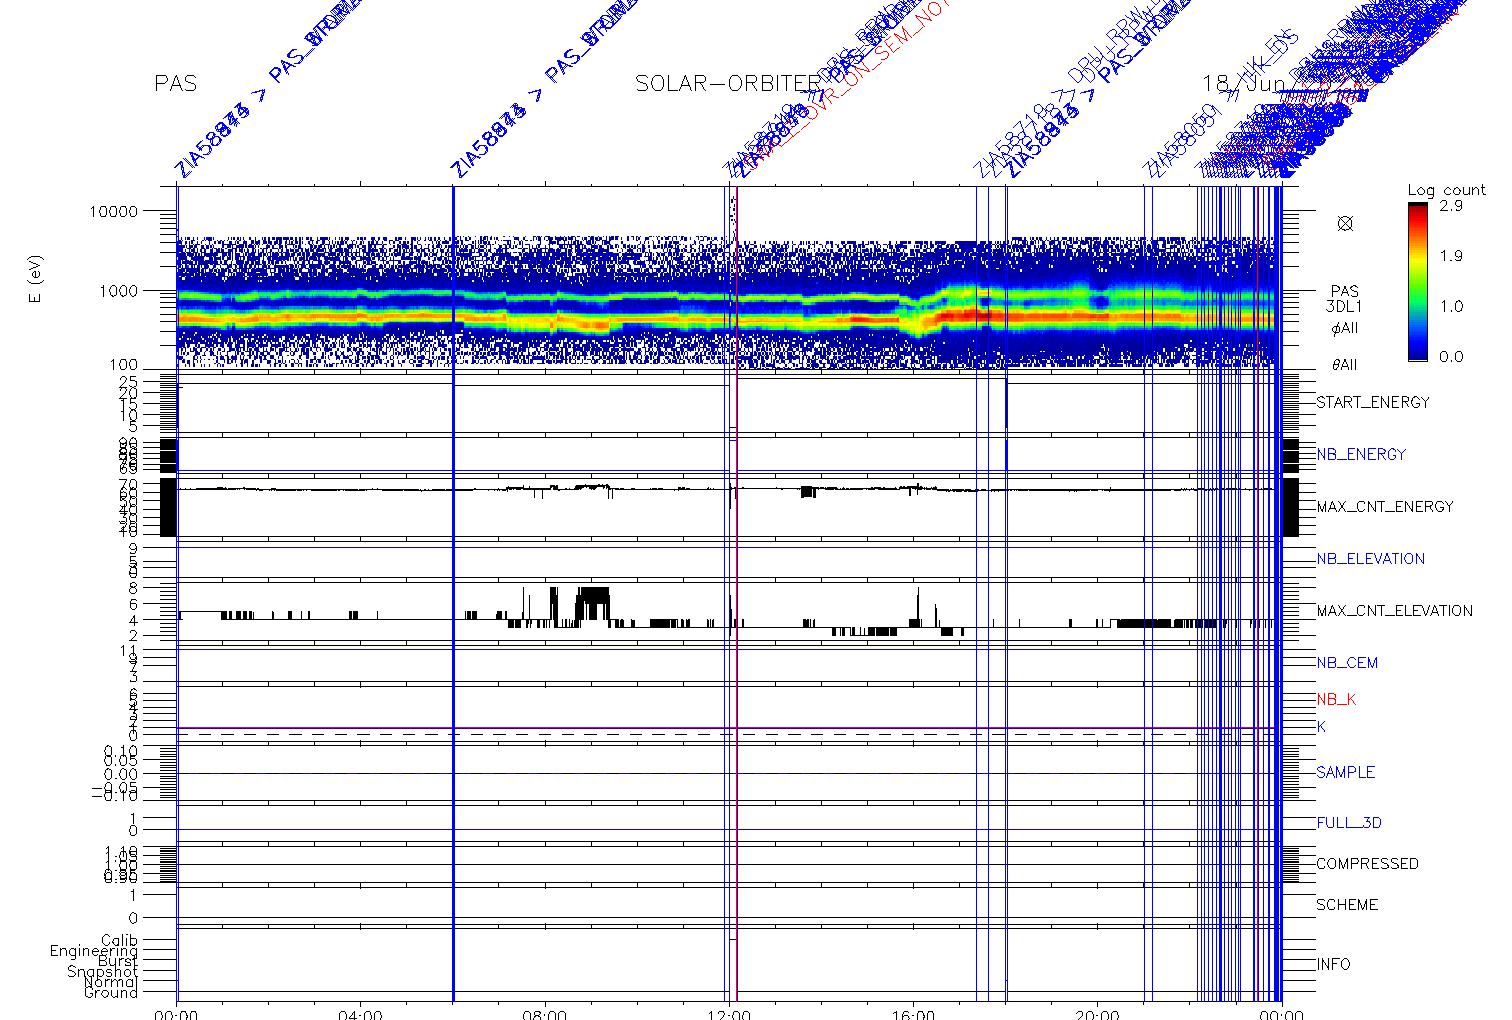Screen dimensions: 1512x1020
Task: Click the MAX_CNT_ENERGY panel label
Action: tap(1385, 506)
